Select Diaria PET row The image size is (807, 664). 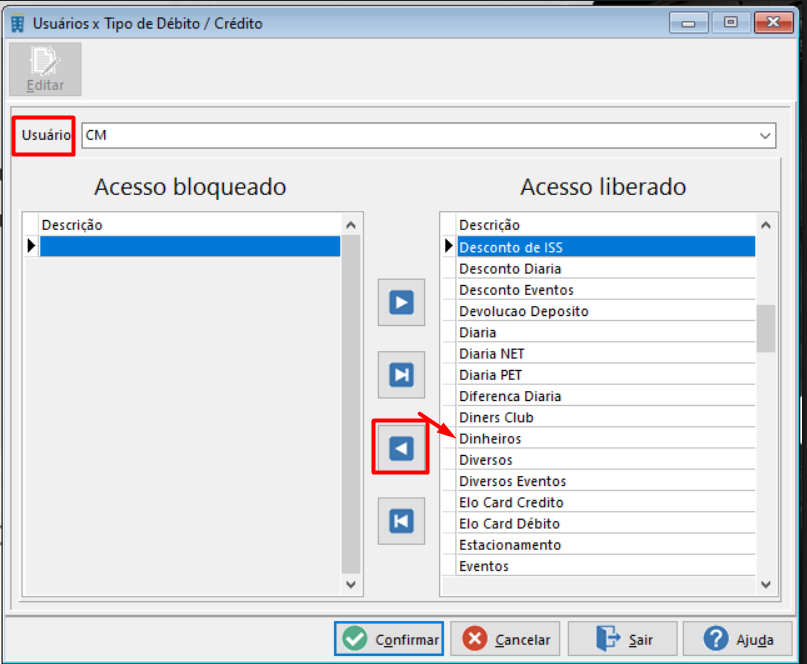[x=606, y=375]
